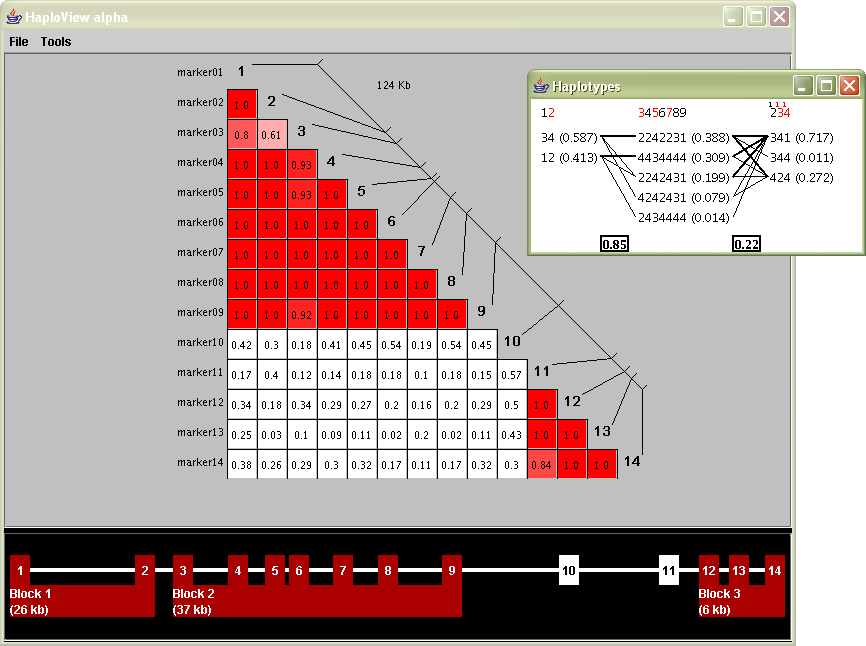Select marker 6 on the bottom map
866x646 pixels.
(299, 570)
